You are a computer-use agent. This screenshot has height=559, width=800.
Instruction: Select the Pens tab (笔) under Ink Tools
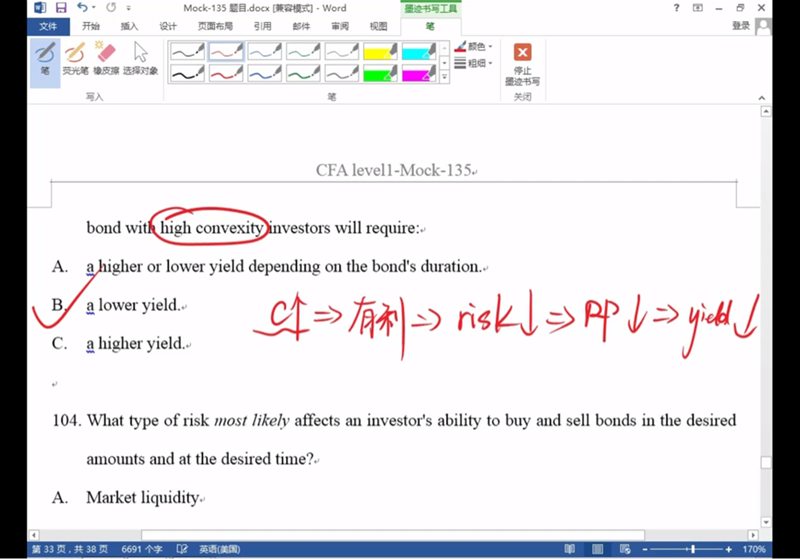[x=430, y=27]
